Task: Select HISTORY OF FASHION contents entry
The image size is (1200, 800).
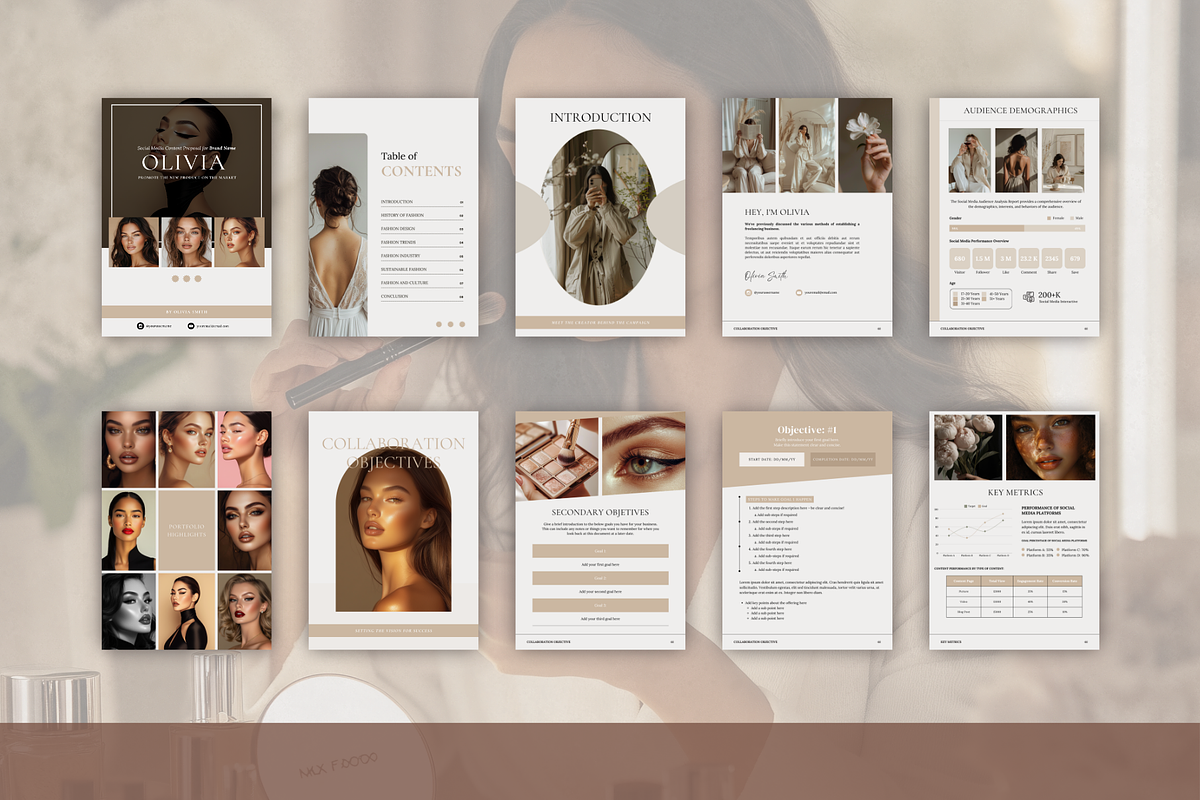Action: pyautogui.click(x=422, y=215)
